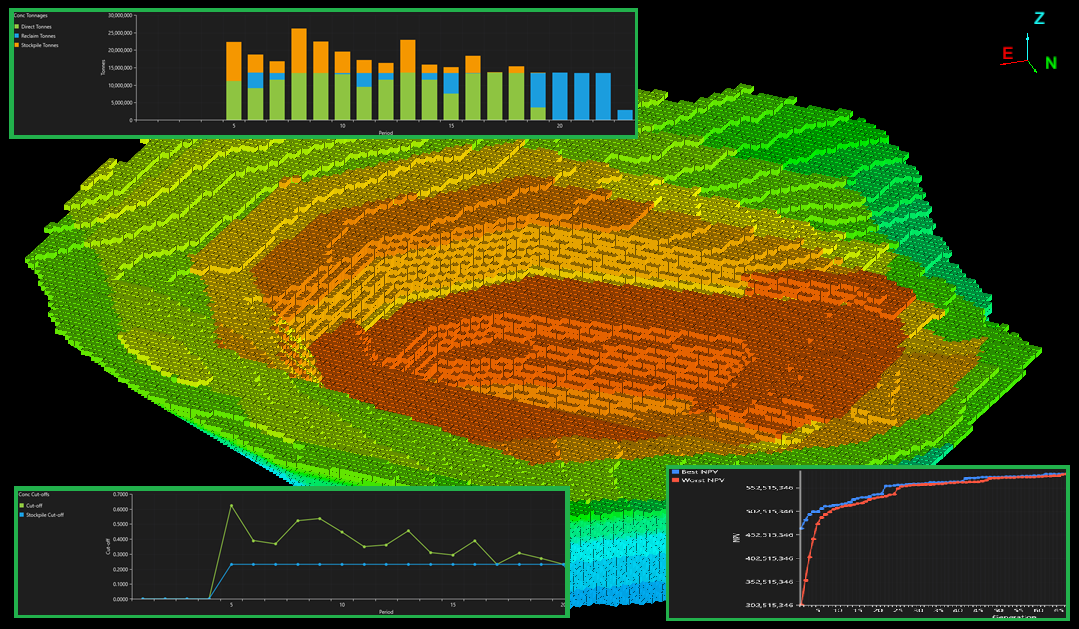Click the 'Period' axis label under cut-offs chart
Image resolution: width=1079 pixels, height=629 pixels.
click(x=385, y=612)
